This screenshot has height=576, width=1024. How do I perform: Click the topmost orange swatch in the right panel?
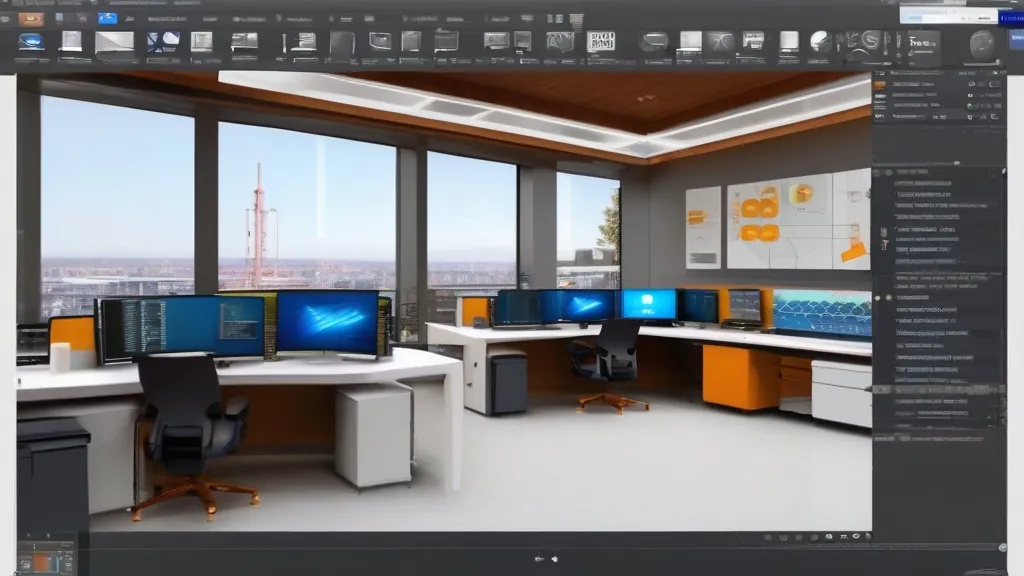tap(880, 86)
